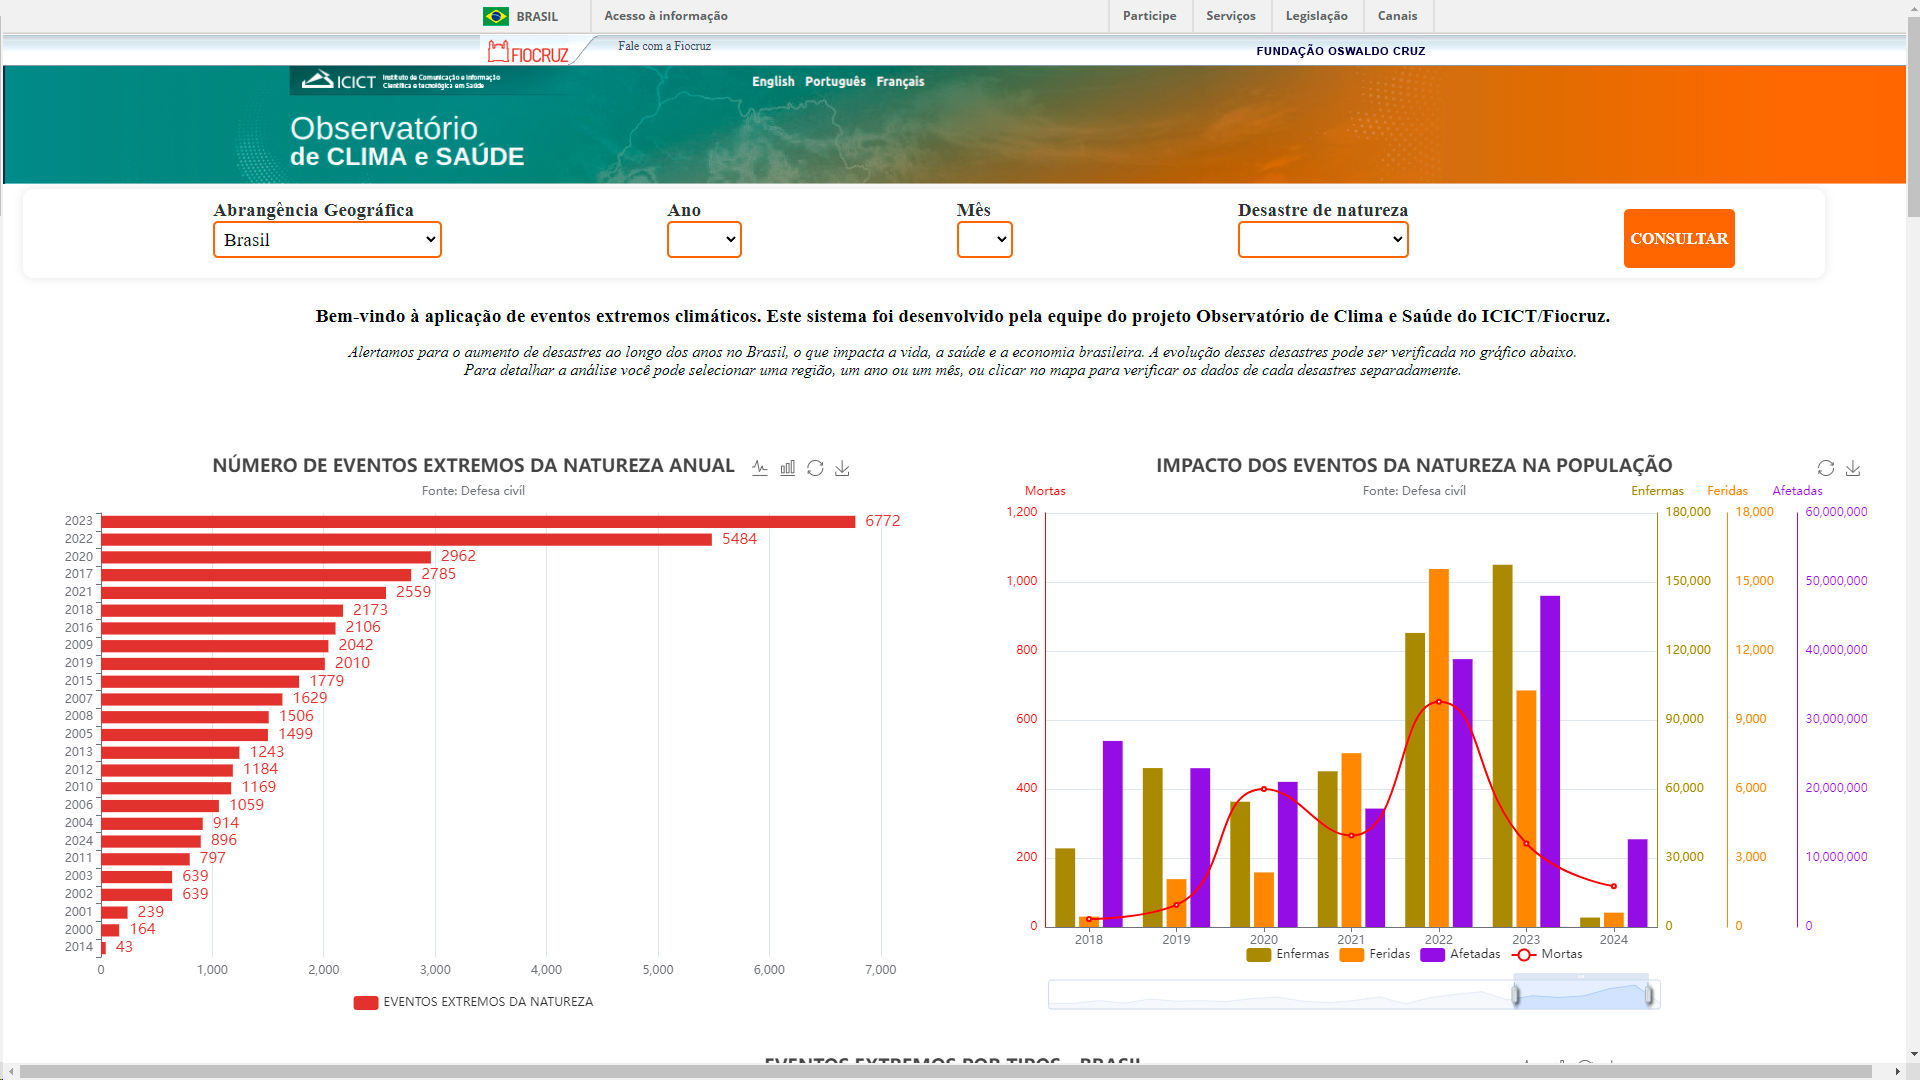Click the vertical page scrollbar

[x=1912, y=115]
